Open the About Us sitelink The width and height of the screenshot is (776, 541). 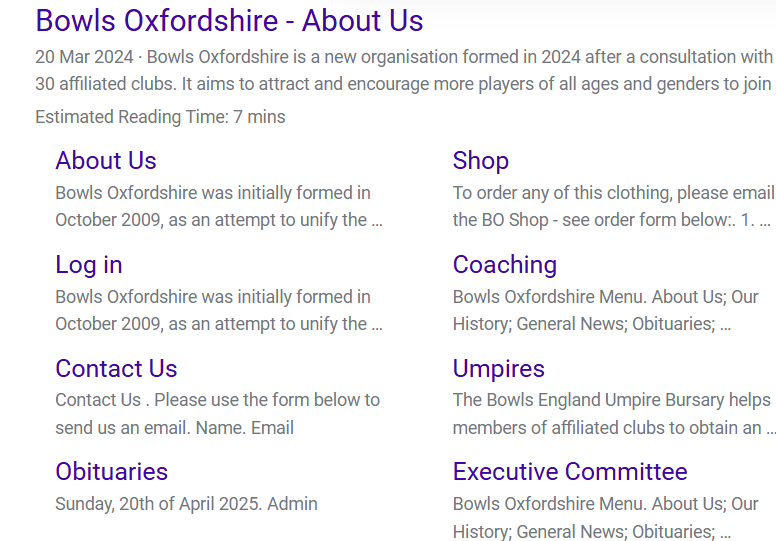pyautogui.click(x=106, y=160)
